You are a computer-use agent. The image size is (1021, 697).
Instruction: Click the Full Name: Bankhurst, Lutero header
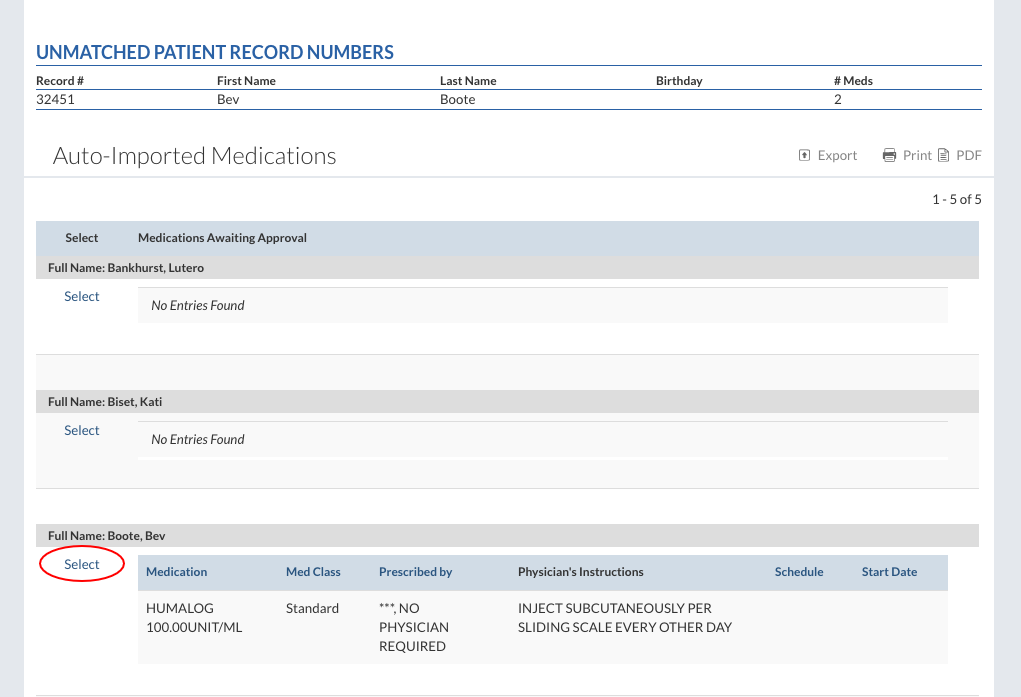coord(126,268)
